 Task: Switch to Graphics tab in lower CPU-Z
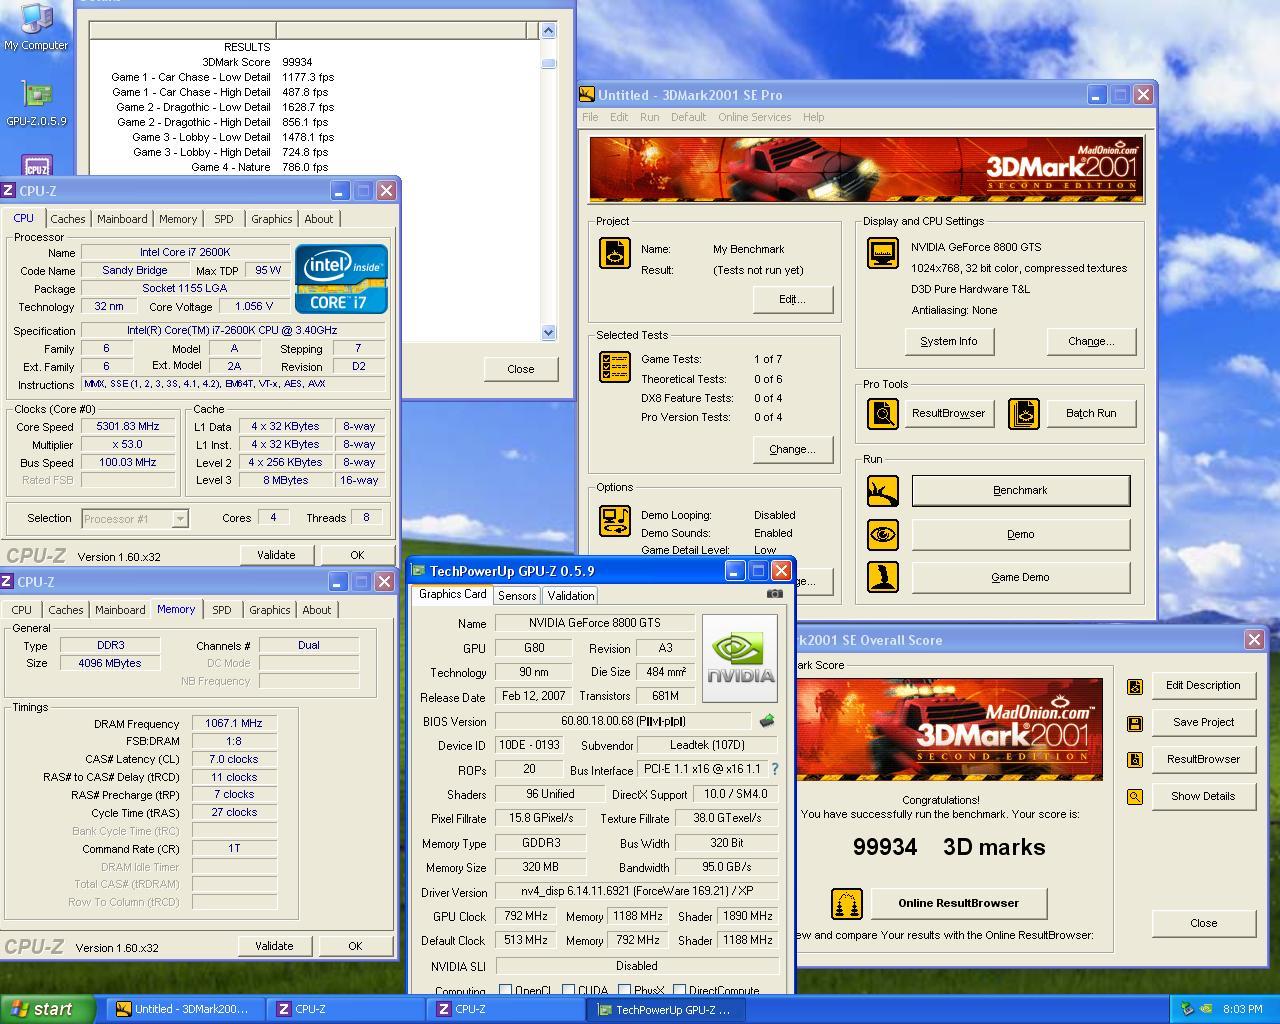click(x=270, y=610)
